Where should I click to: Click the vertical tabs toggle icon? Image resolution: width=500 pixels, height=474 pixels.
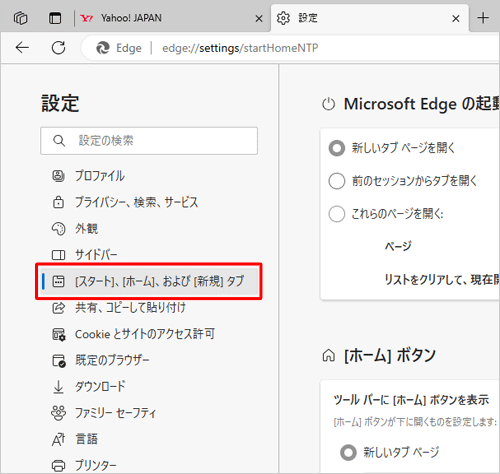click(x=55, y=18)
